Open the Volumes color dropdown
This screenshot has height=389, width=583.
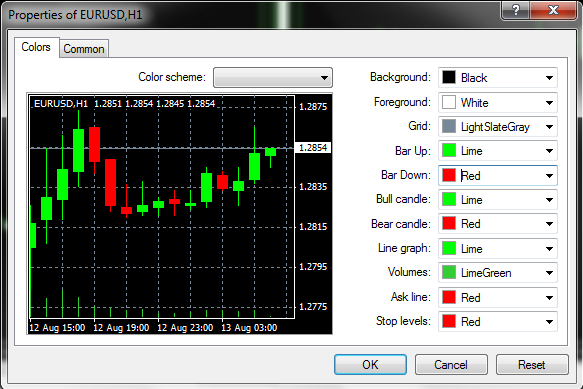(498, 273)
